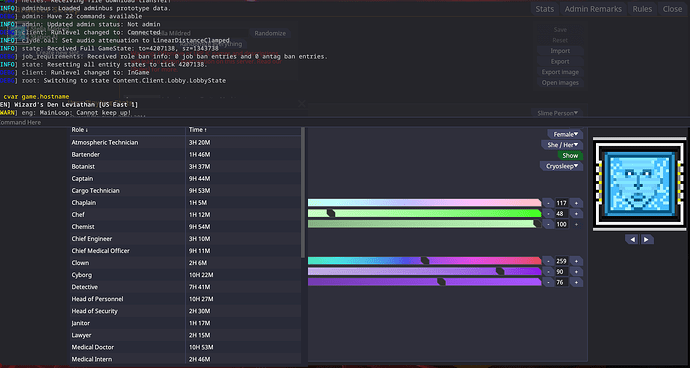Select the Chemist role row
This screenshot has width=690, height=368.
pos(185,227)
